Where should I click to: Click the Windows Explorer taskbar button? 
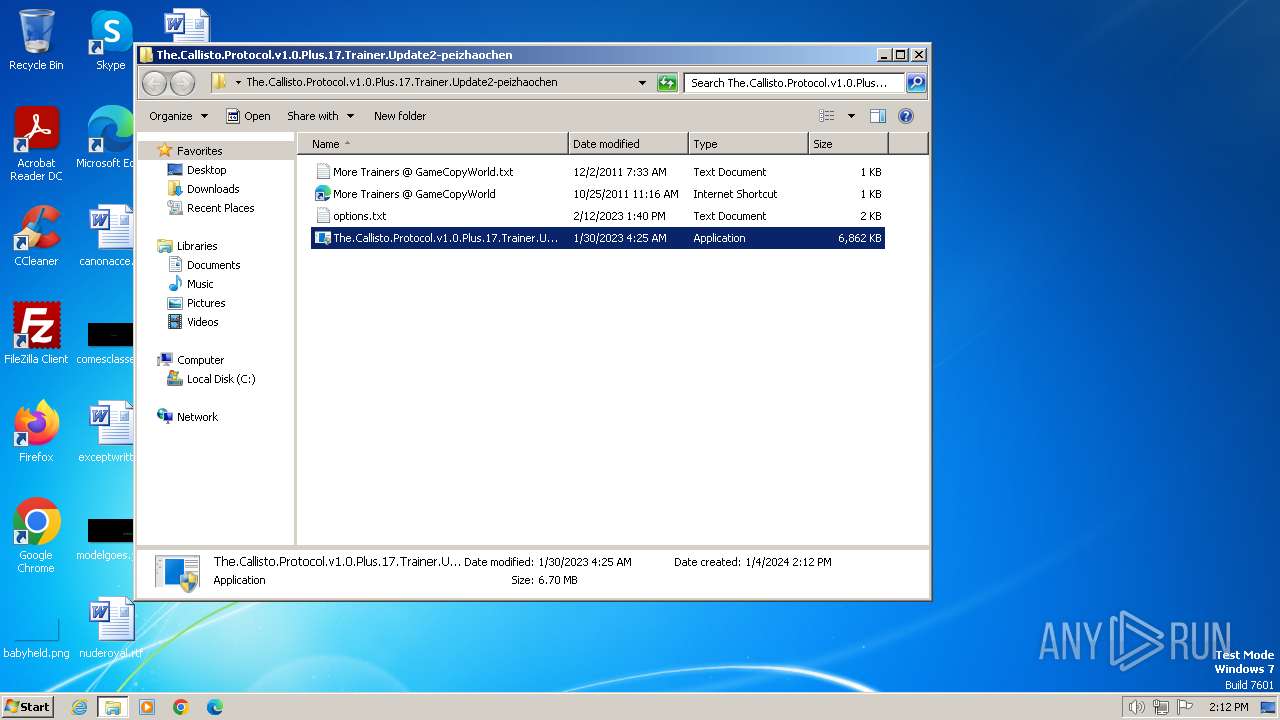pyautogui.click(x=112, y=707)
